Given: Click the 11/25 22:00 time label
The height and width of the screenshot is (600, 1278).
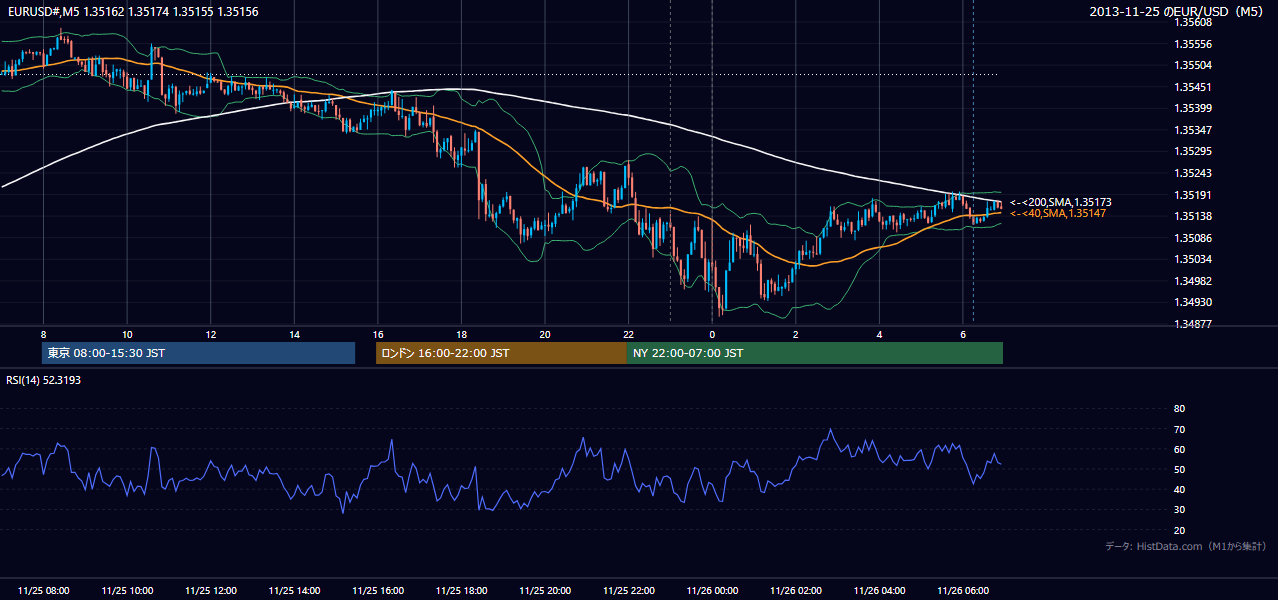Looking at the screenshot, I should click(628, 591).
